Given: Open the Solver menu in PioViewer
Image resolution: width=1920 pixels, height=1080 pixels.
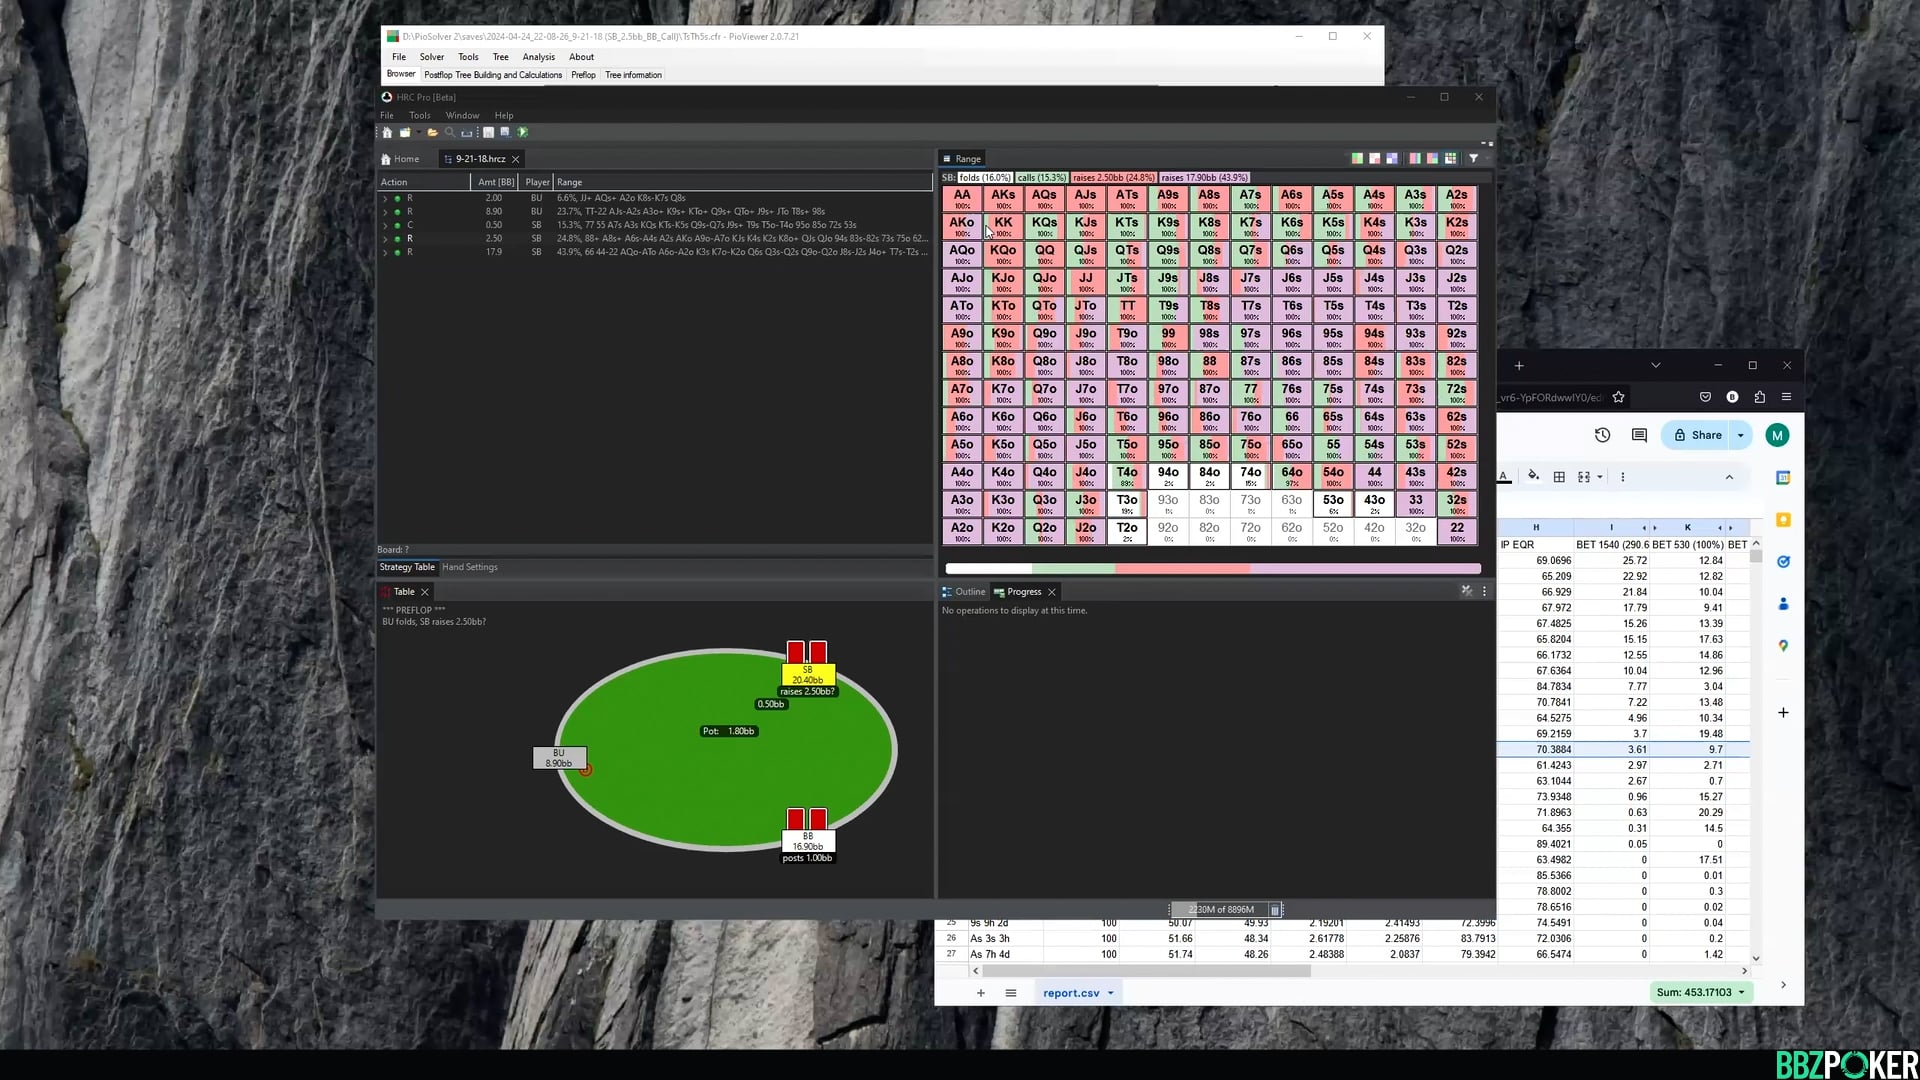Looking at the screenshot, I should click(432, 57).
